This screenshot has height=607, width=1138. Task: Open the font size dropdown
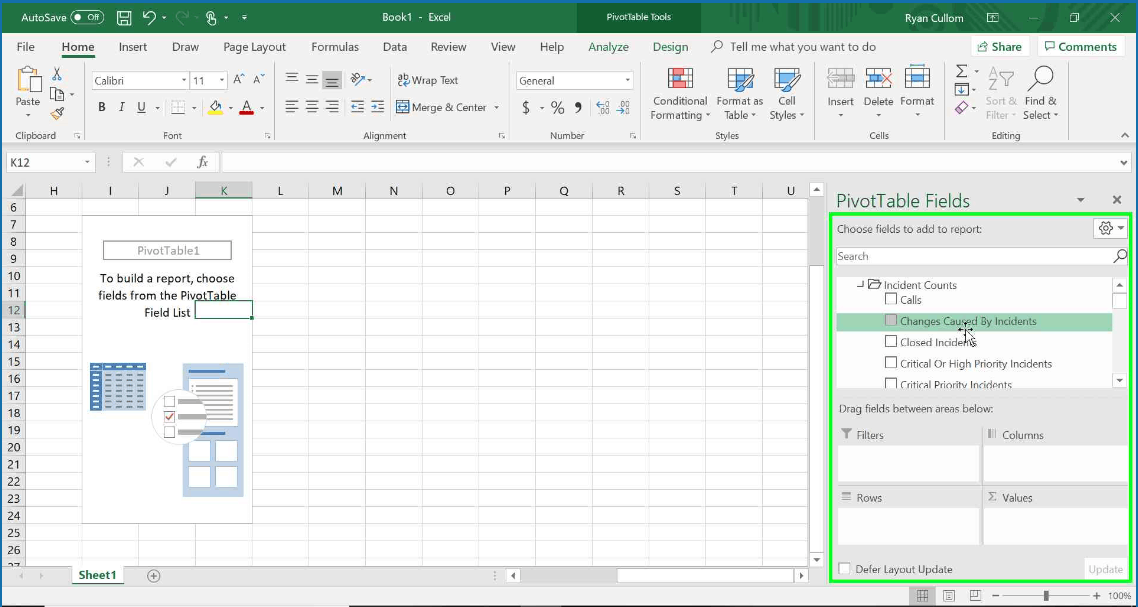(x=222, y=81)
